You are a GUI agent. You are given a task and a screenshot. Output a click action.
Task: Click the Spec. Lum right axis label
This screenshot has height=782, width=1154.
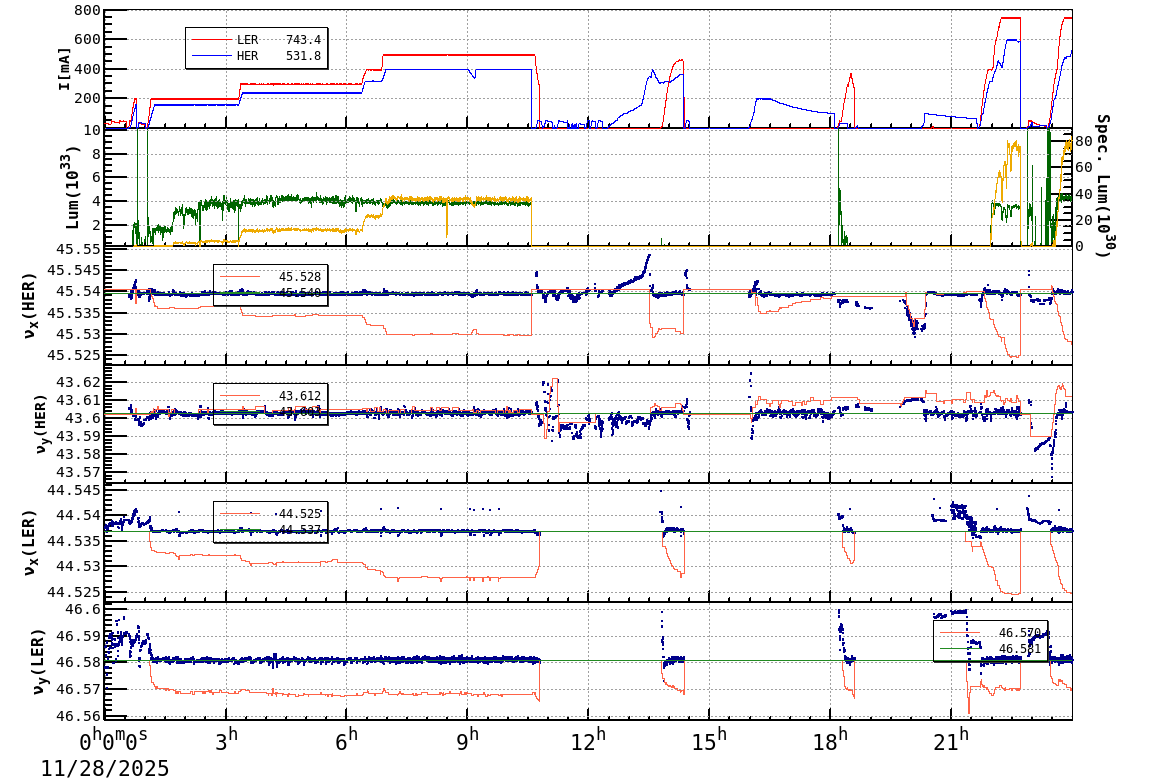1103,186
